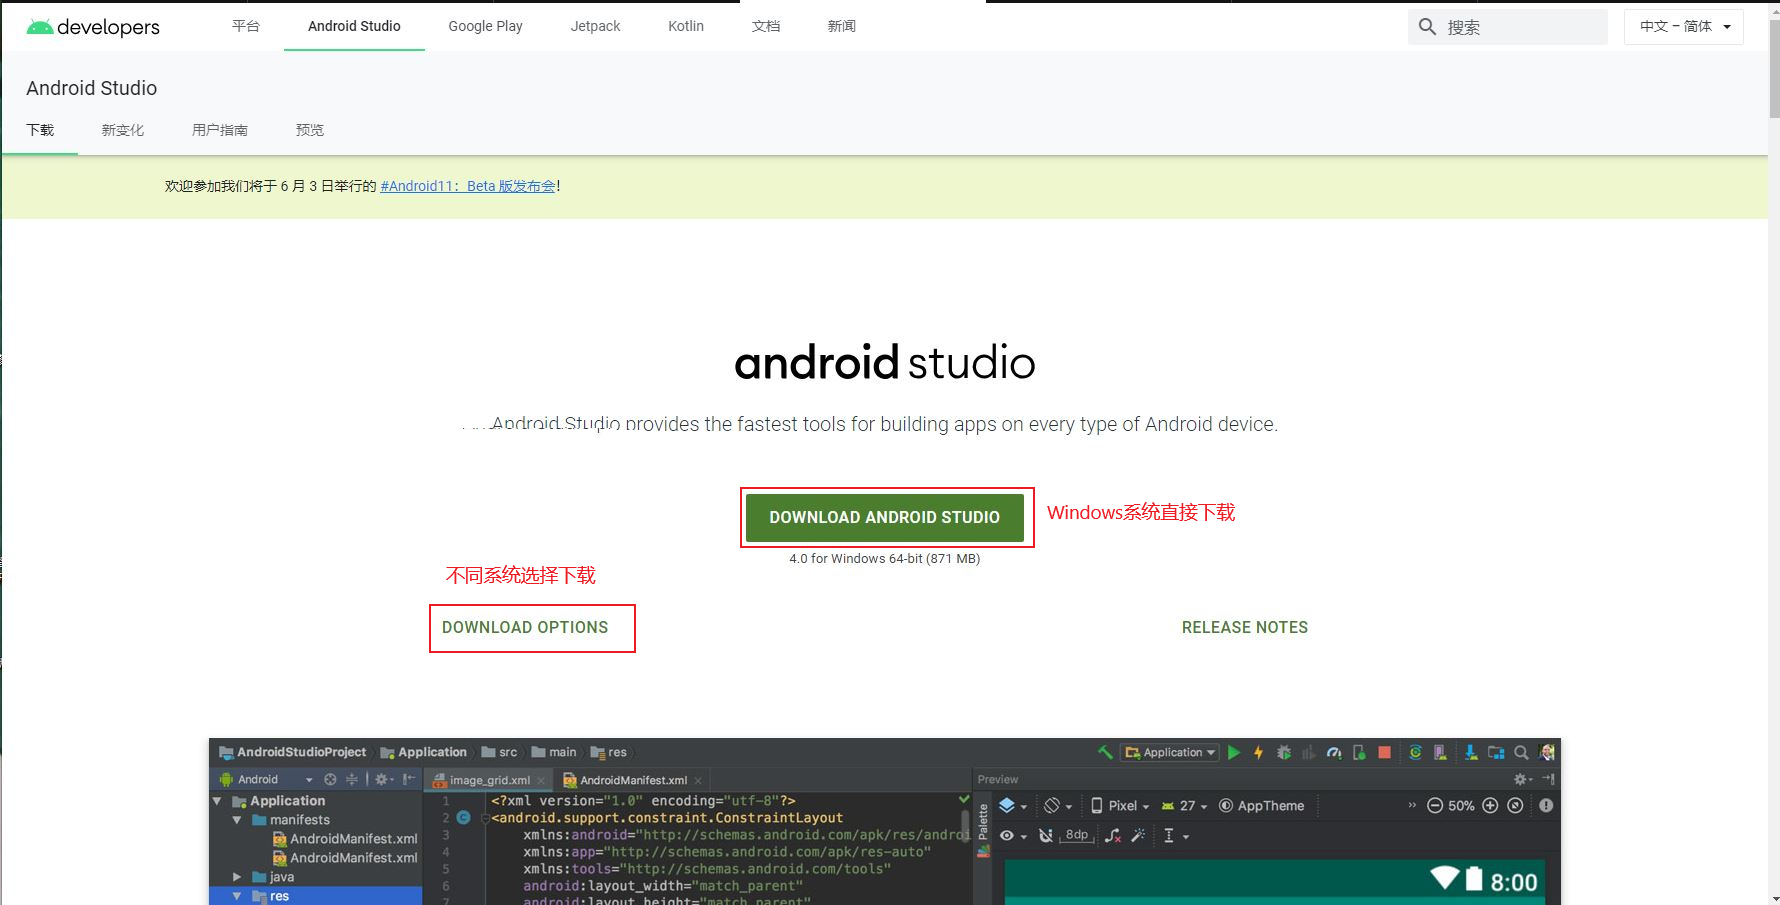Open the 平台 nav menu
1780x905 pixels.
point(246,26)
